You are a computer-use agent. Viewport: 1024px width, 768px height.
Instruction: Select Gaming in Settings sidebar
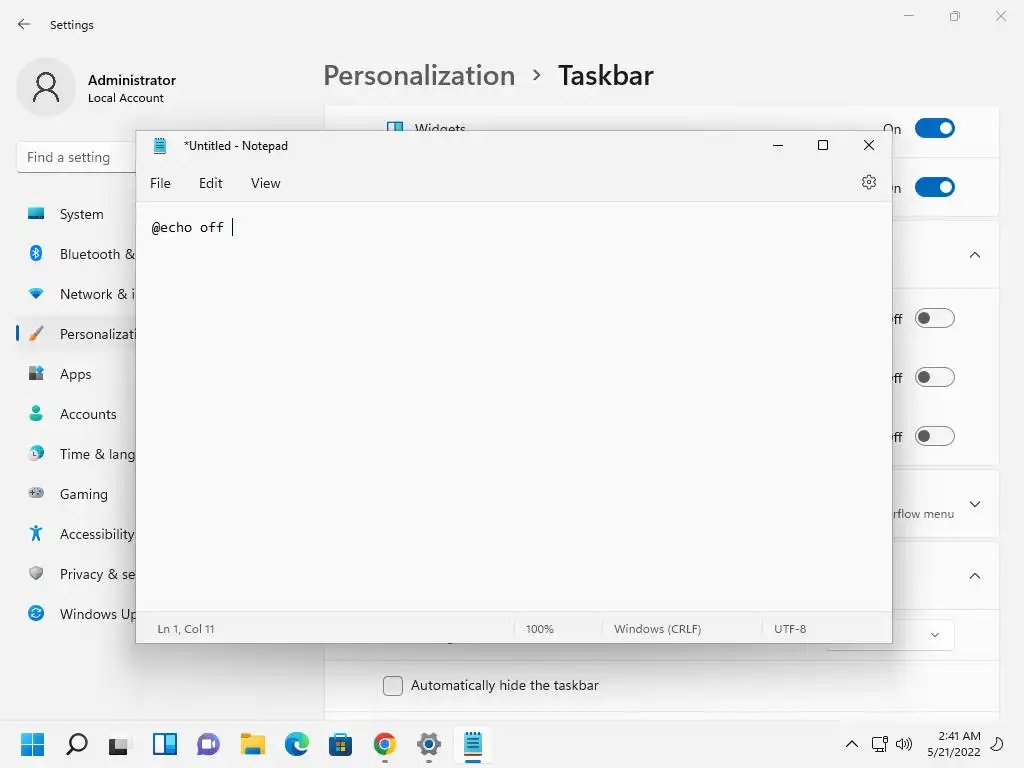[76, 494]
